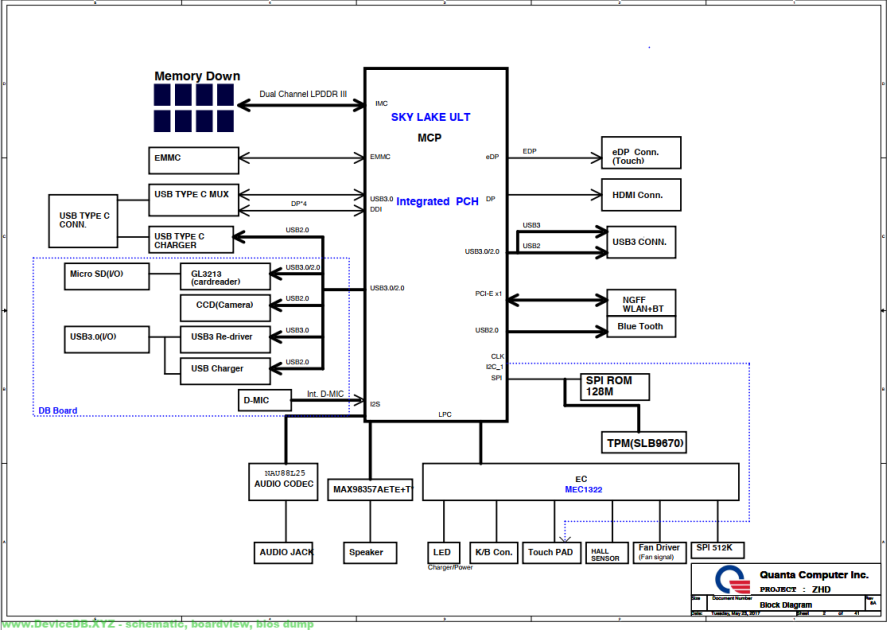Click the Speaker box
894x630 pixels.
(x=370, y=552)
